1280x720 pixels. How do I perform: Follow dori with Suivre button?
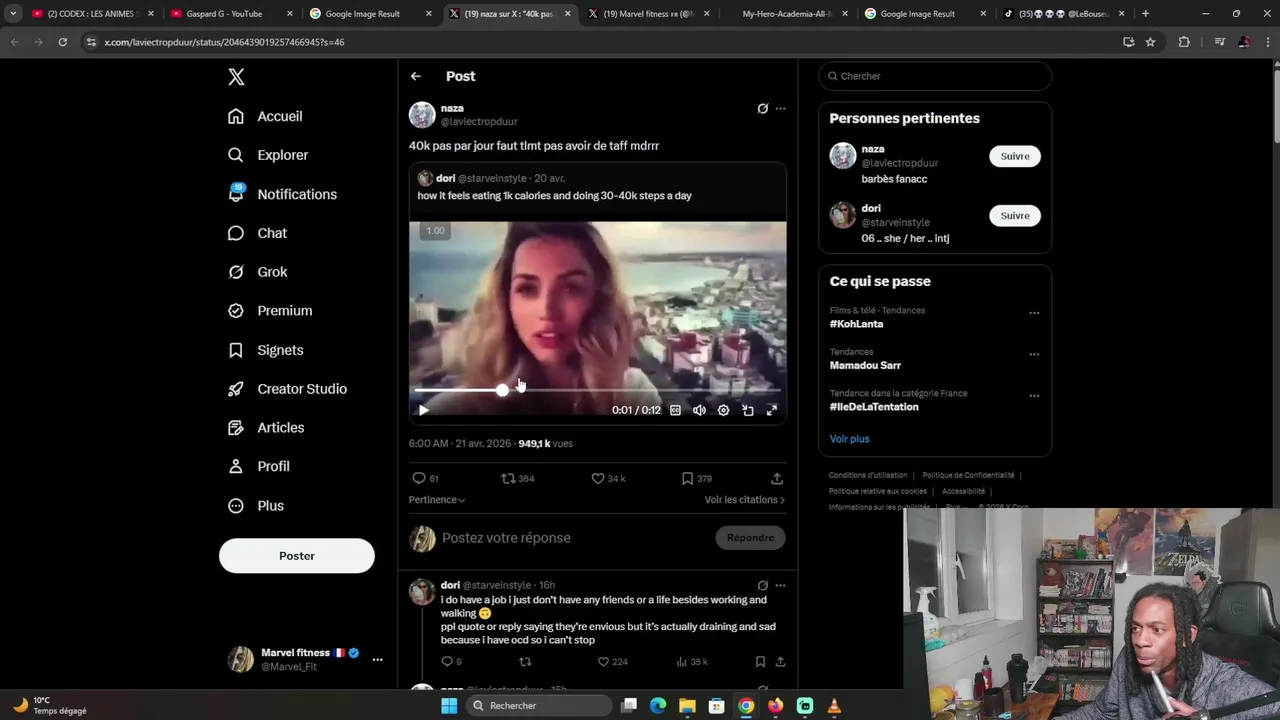1015,216
